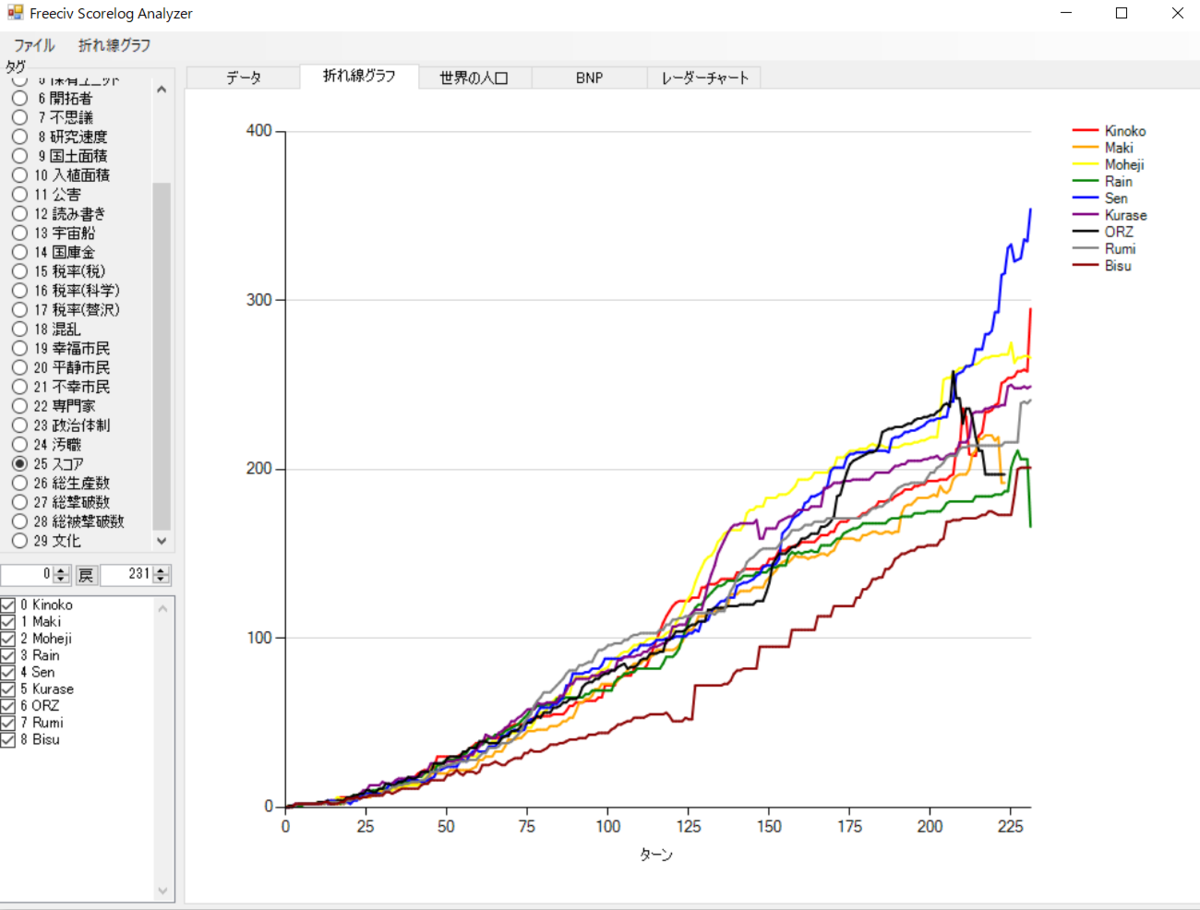Switch to the BNP tab
The width and height of the screenshot is (1200, 910).
(589, 78)
